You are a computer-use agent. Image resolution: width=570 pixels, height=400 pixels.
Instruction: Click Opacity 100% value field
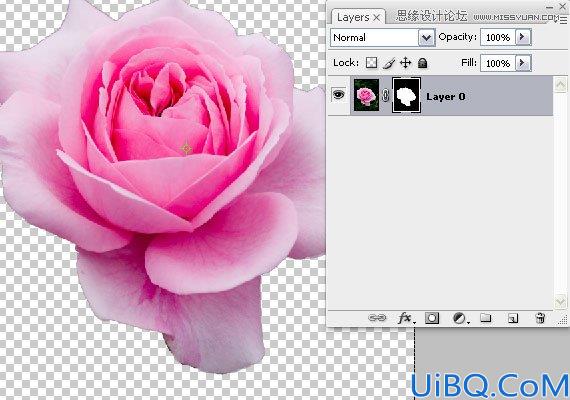pos(498,37)
